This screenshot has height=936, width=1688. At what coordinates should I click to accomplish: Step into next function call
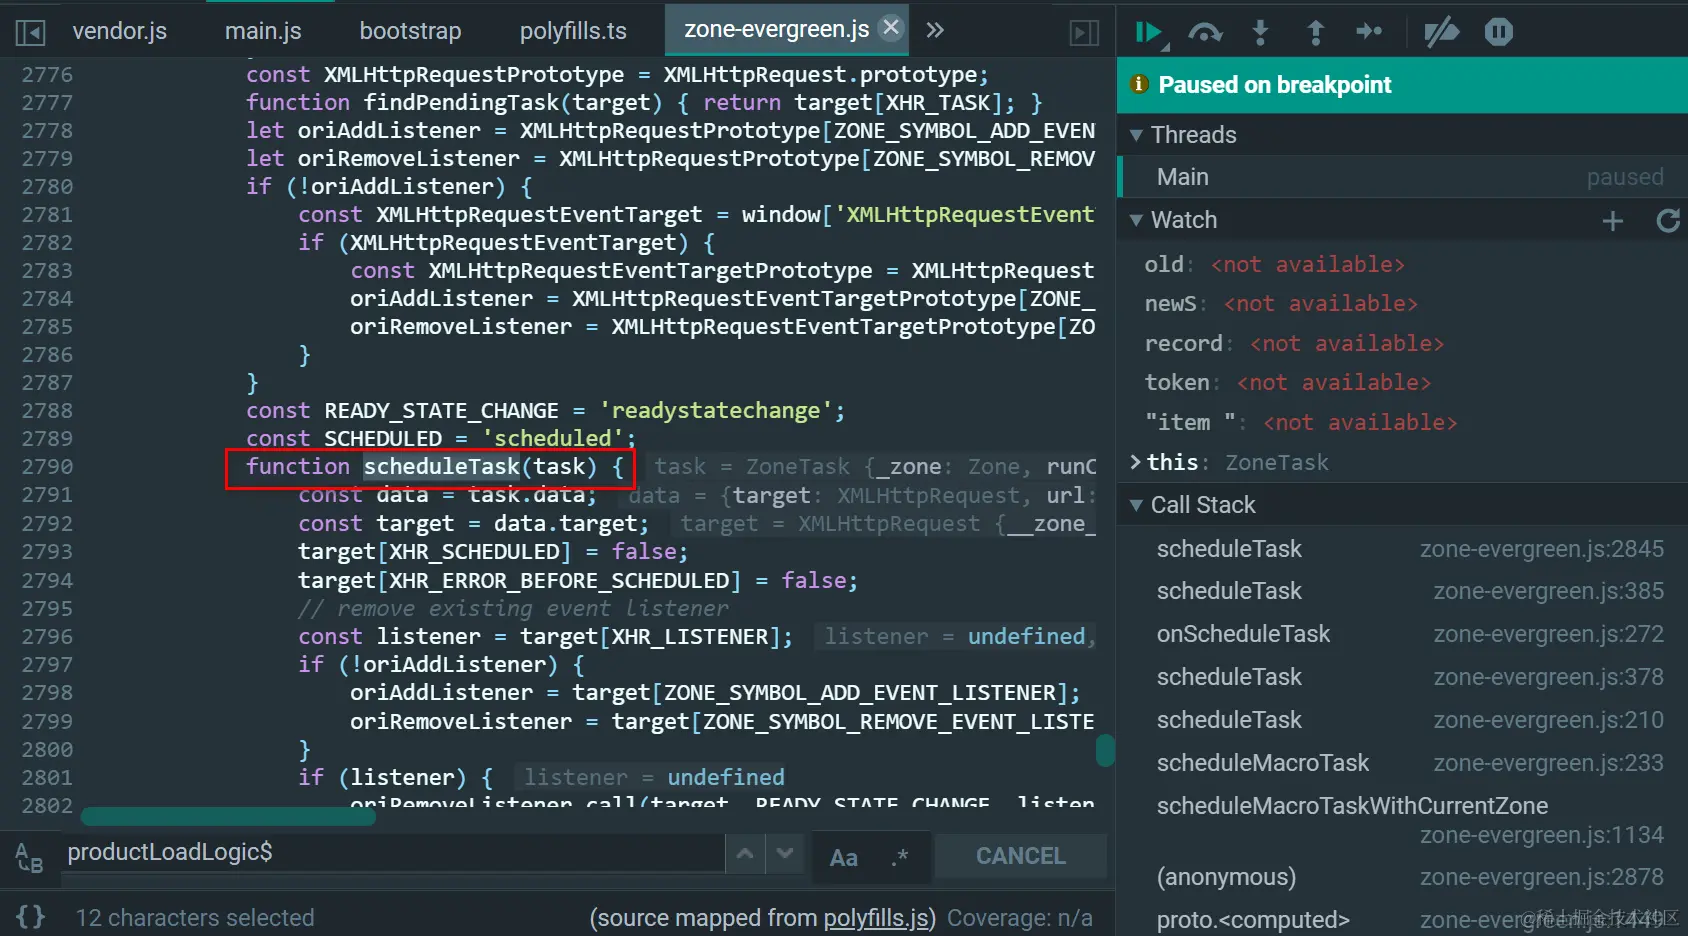pos(1260,33)
